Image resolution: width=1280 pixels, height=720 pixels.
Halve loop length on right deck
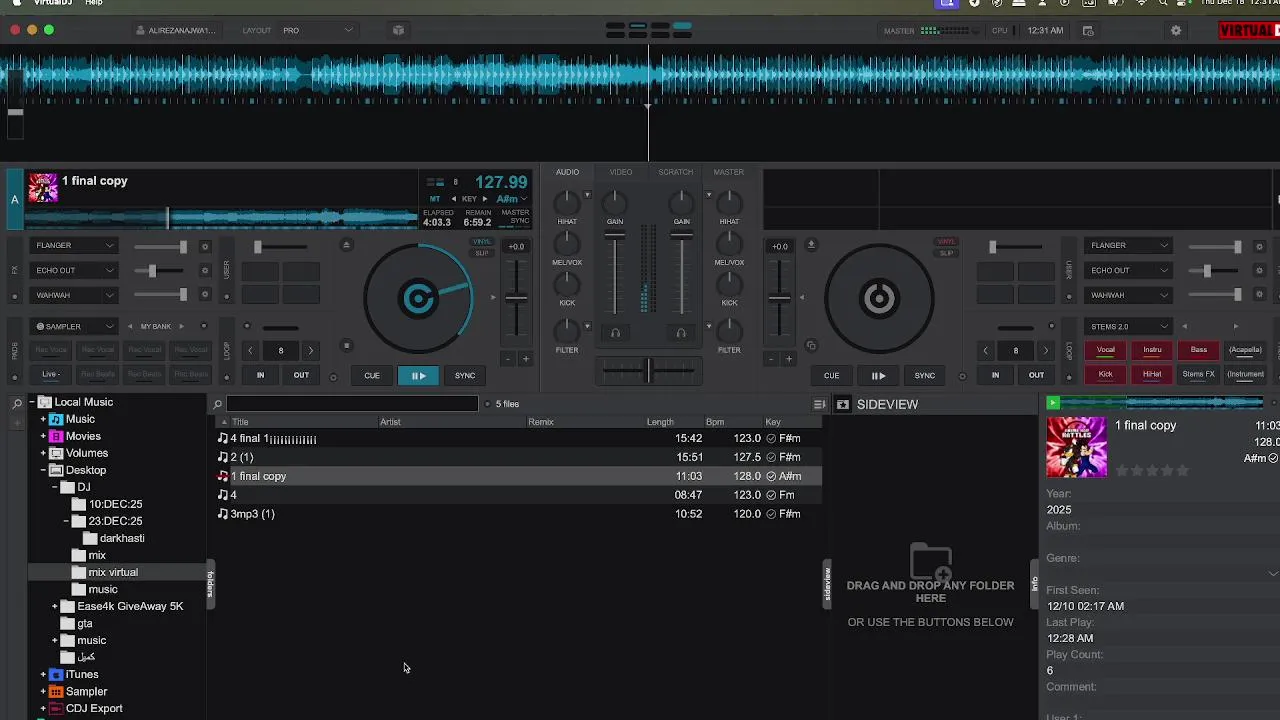point(985,351)
